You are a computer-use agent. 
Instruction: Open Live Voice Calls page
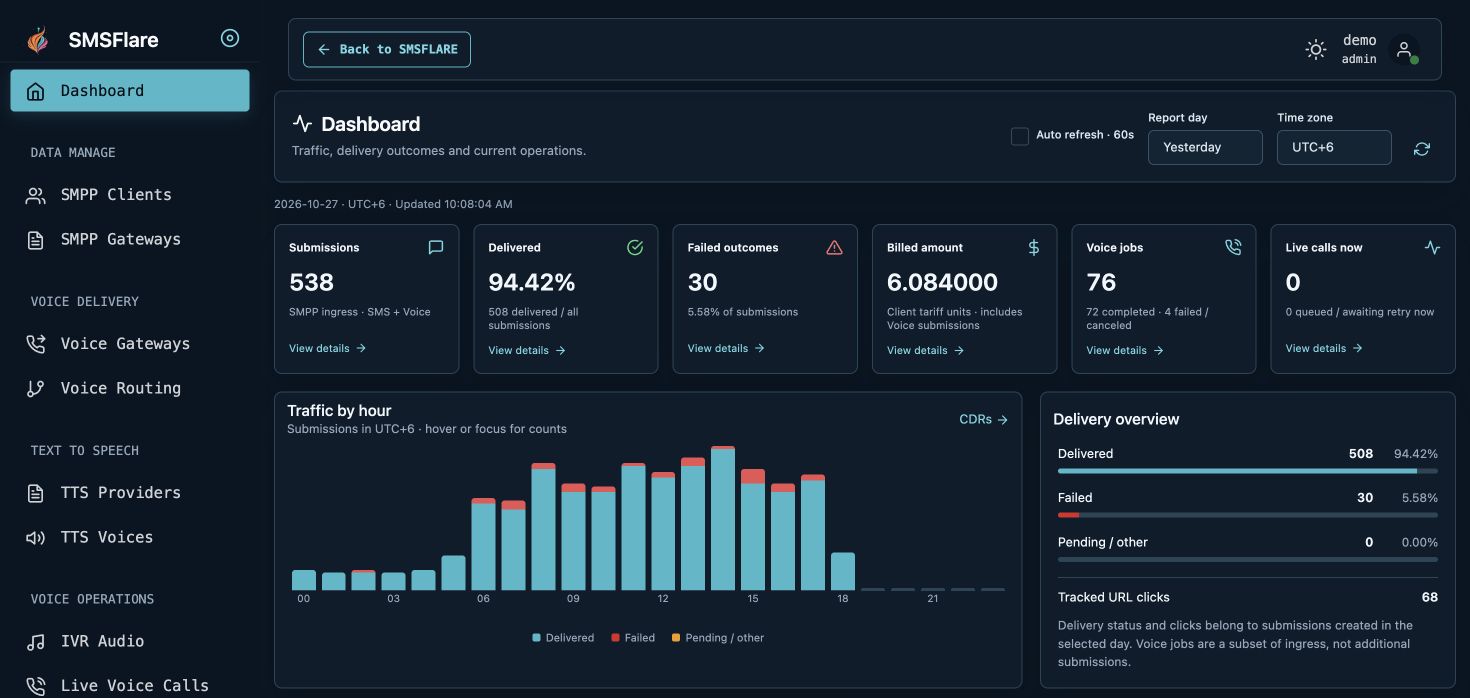pos(130,685)
